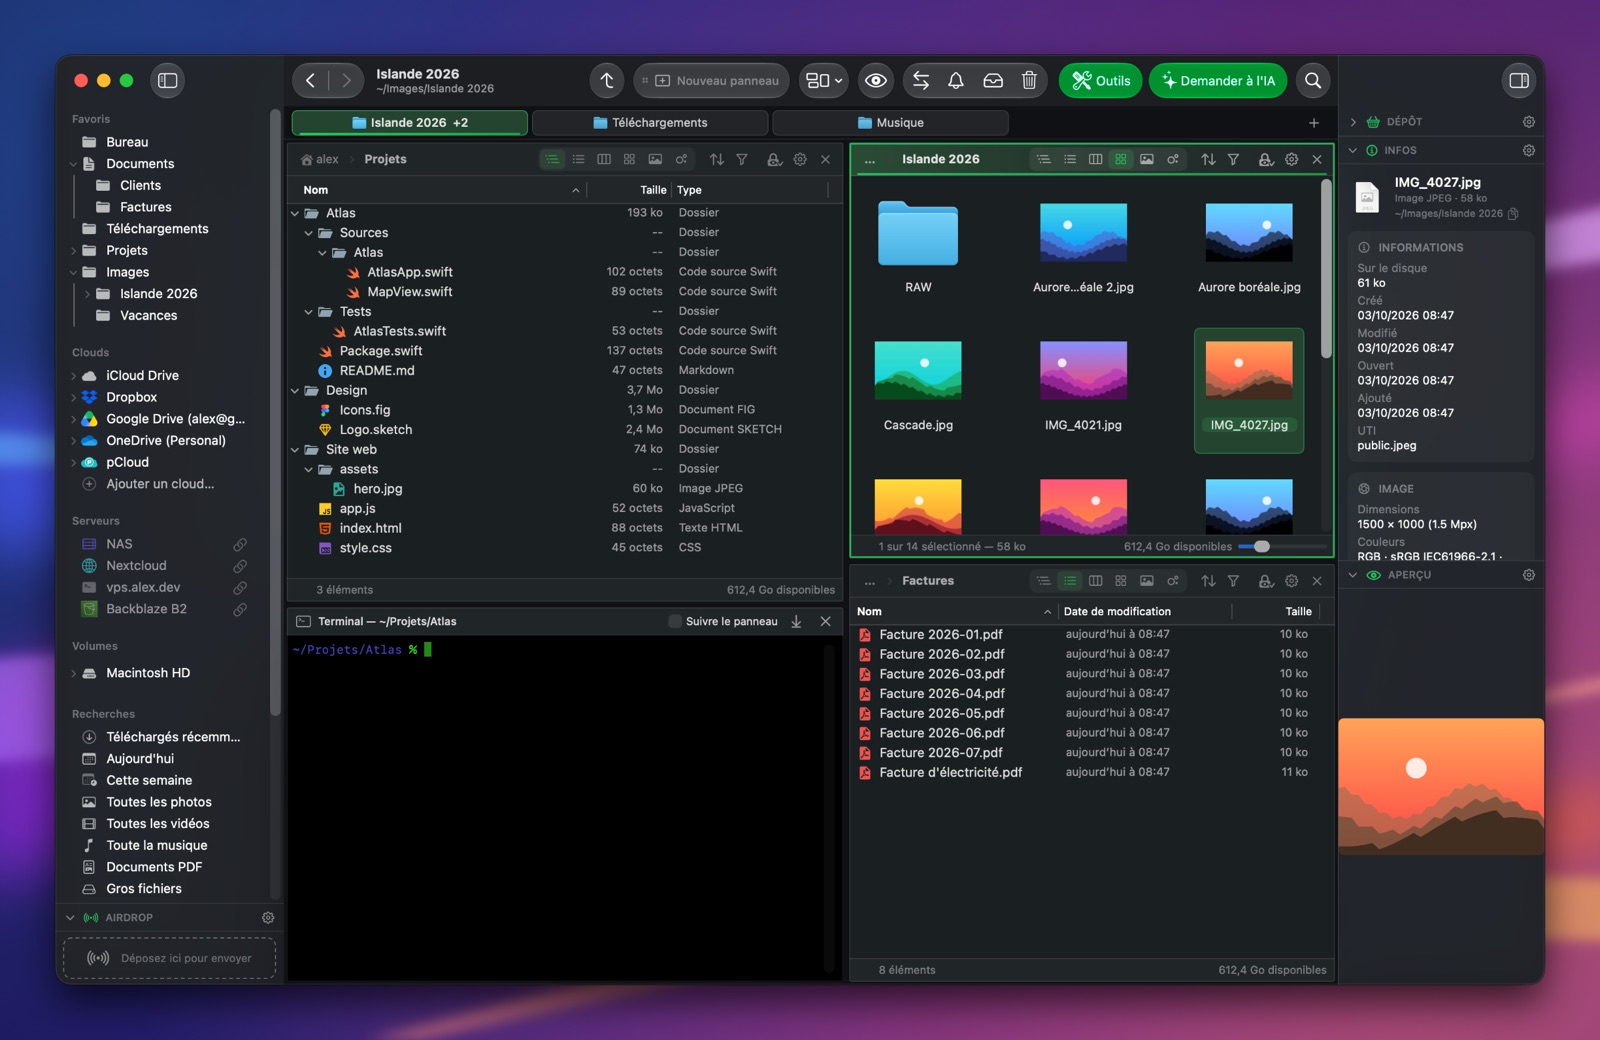
Task: Navigate back with the left chevron
Action: pos(311,81)
